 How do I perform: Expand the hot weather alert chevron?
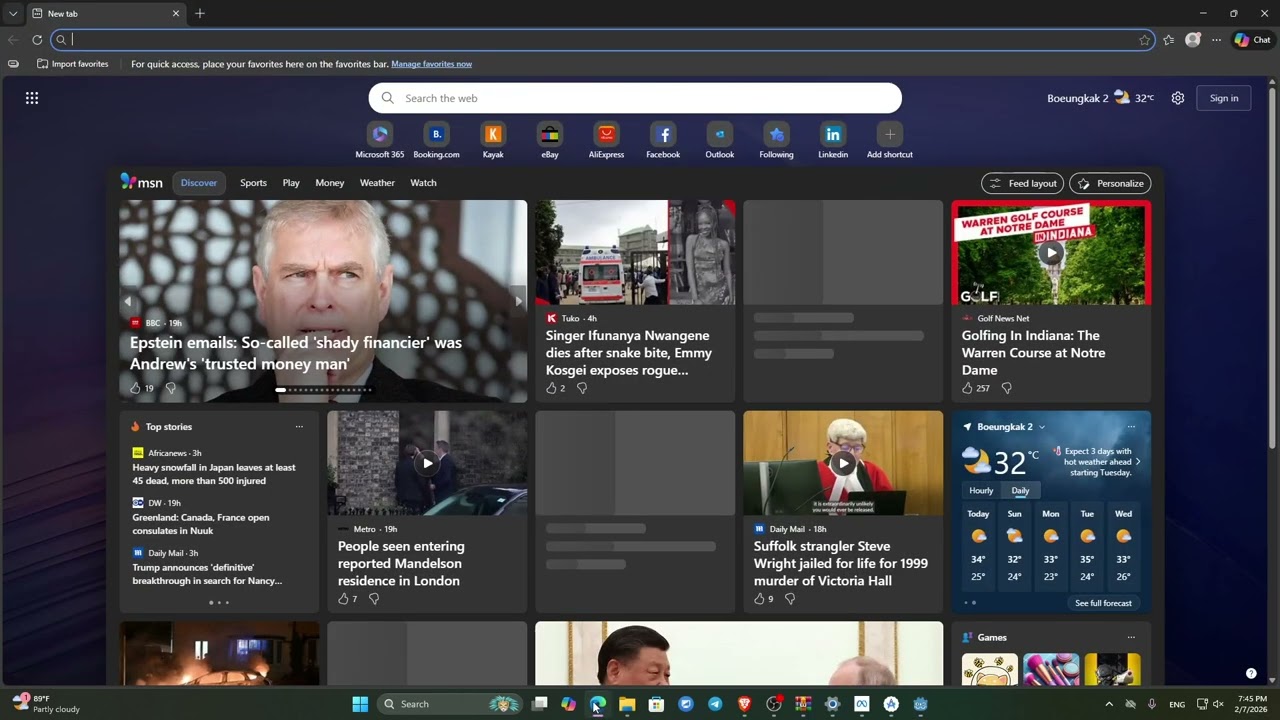(1138, 462)
